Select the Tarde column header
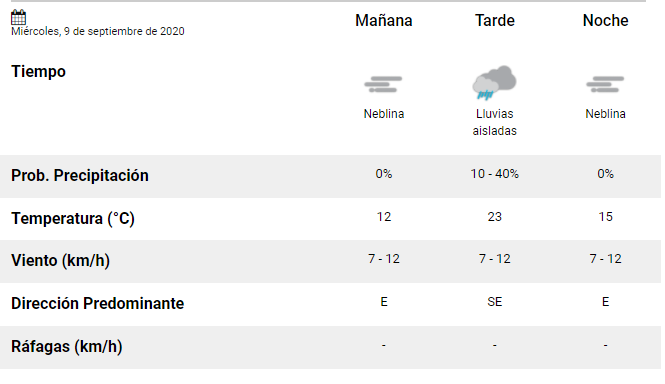The image size is (665, 384). [x=495, y=20]
